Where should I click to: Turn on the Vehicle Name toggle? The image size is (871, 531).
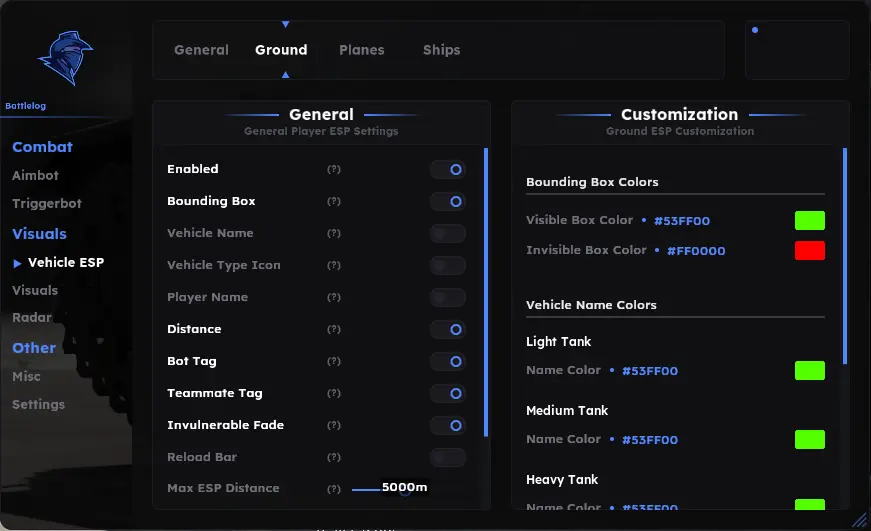click(448, 233)
